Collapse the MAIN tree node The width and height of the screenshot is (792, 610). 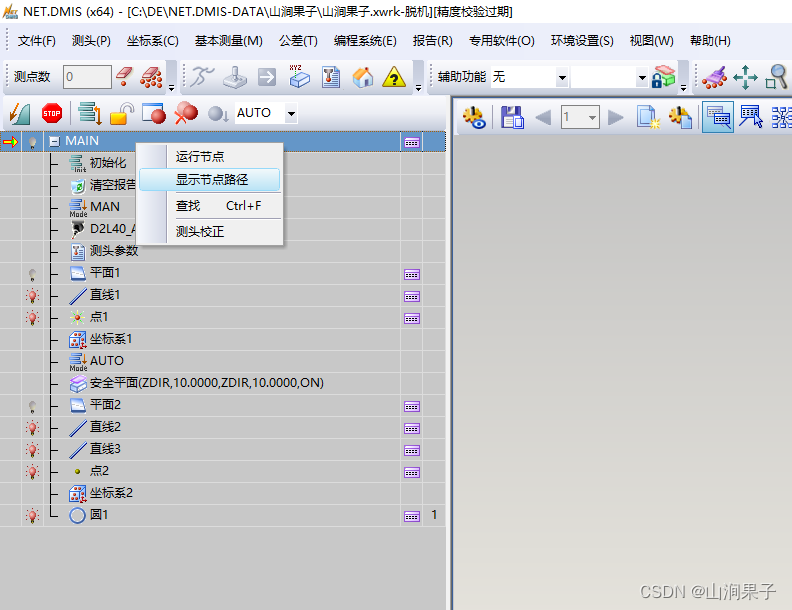pyautogui.click(x=54, y=141)
